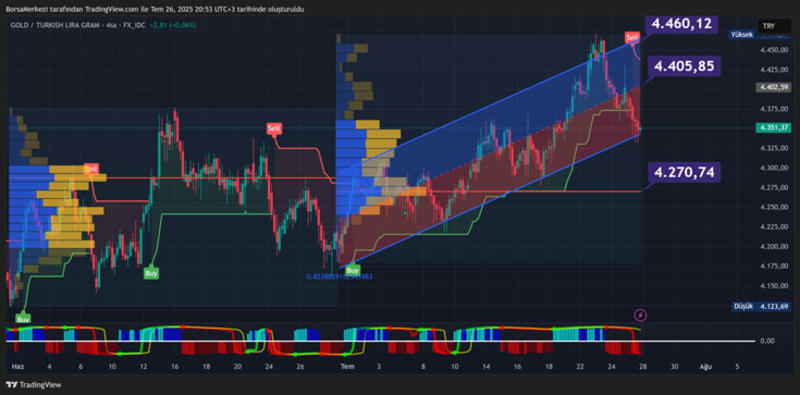Image resolution: width=800 pixels, height=395 pixels.
Task: Click the green Buy marker near June 12
Action: [151, 273]
